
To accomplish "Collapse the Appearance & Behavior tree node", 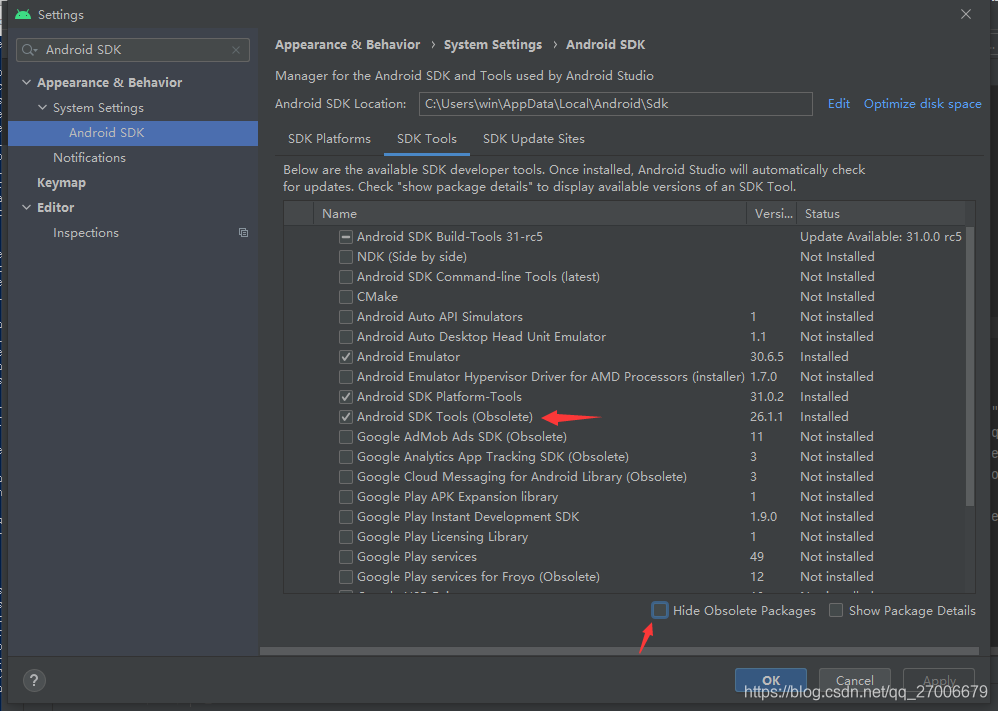I will (26, 82).
